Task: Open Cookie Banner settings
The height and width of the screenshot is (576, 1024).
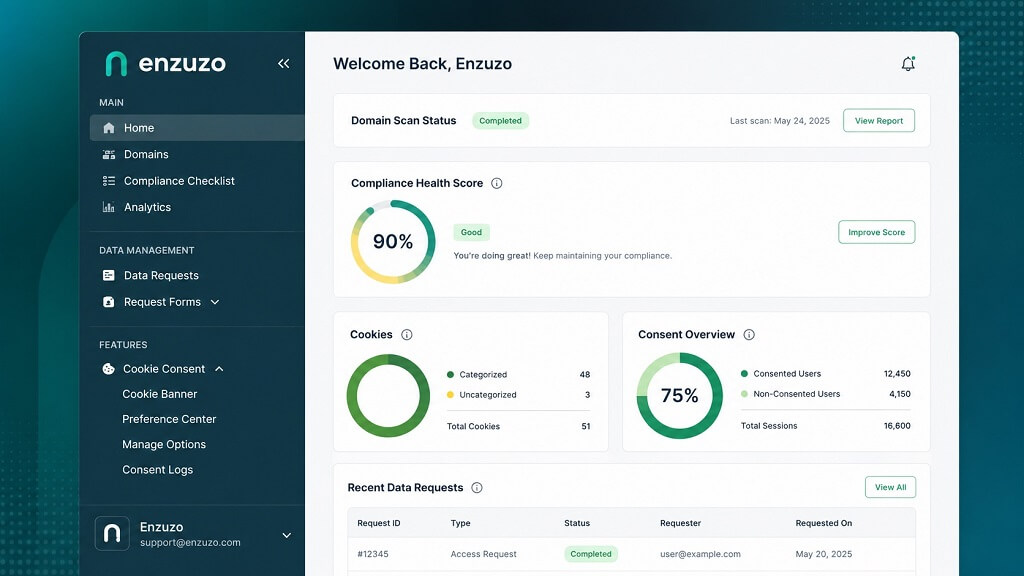Action: pos(159,394)
